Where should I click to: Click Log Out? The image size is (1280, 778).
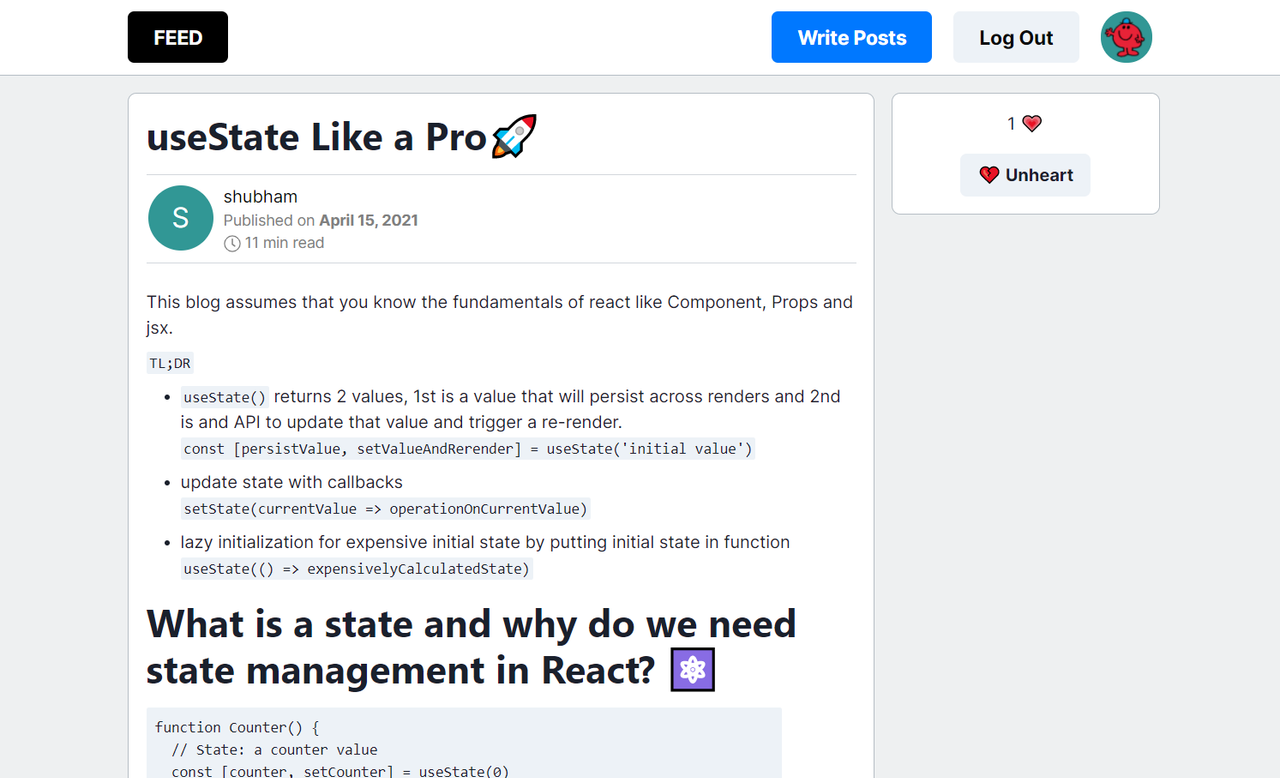[x=1016, y=37]
